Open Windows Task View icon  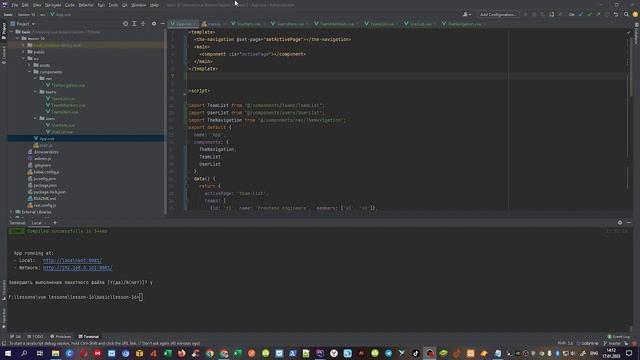tap(40, 353)
